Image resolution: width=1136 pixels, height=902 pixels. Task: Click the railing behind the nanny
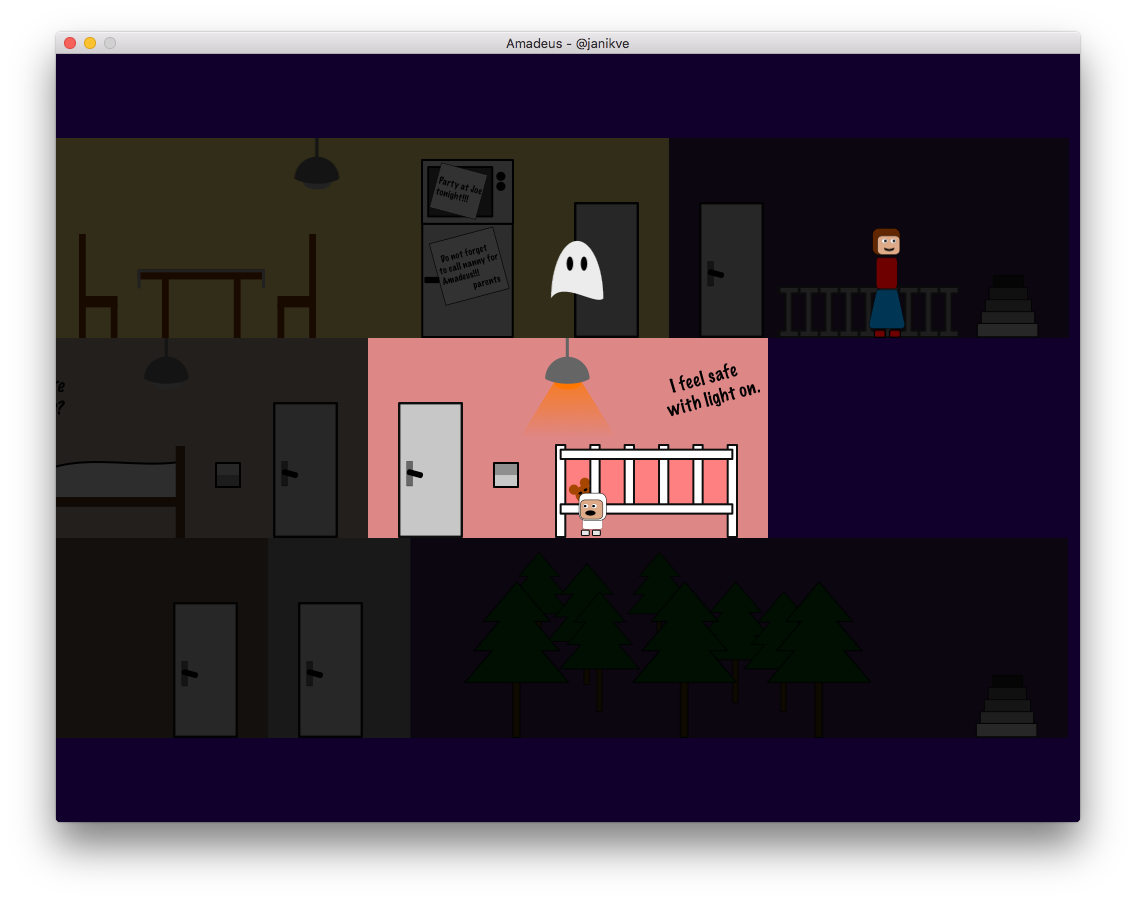[869, 312]
